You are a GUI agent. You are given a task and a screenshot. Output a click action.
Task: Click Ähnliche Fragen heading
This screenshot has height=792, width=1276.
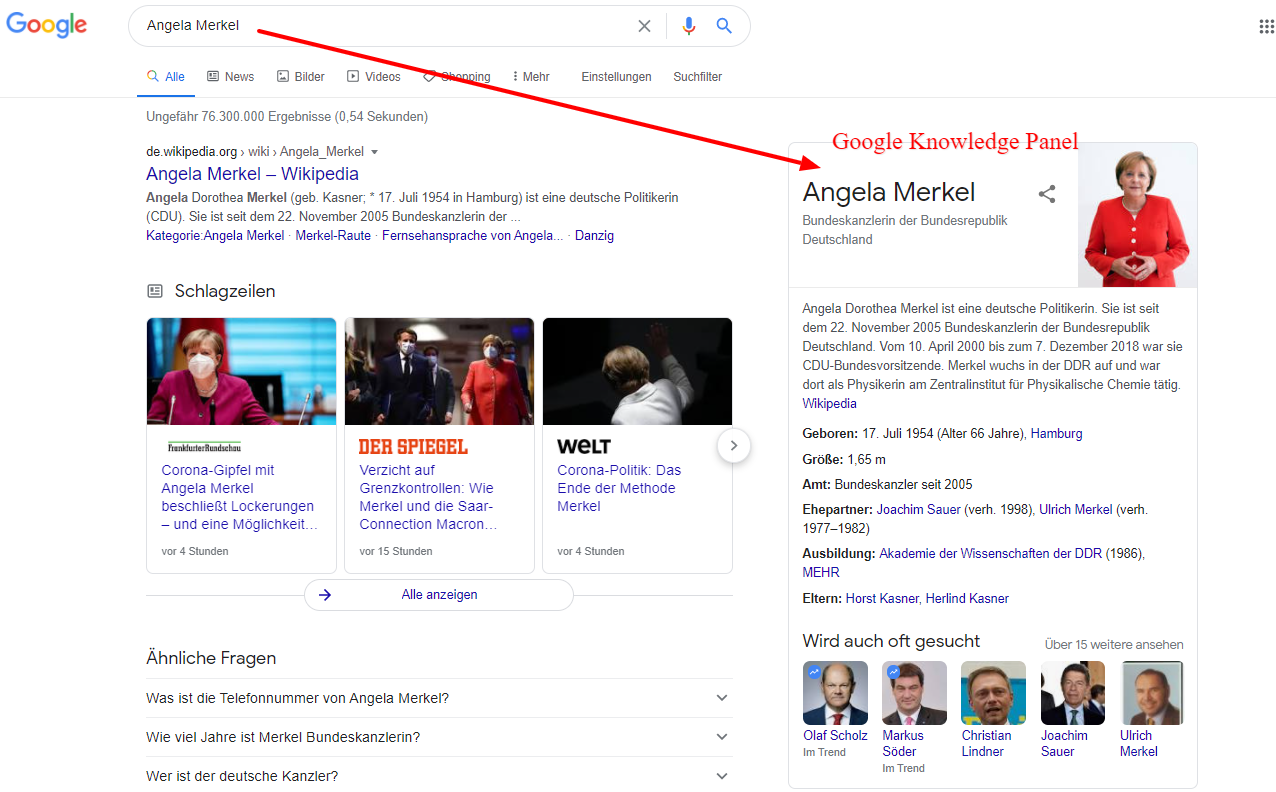(211, 658)
